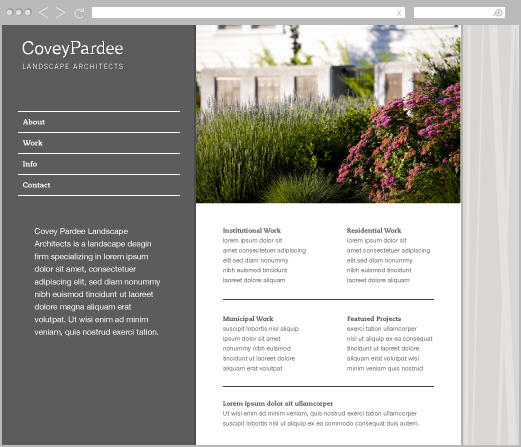Click 'nibh euismod tincidunt' under Institutional Work
Viewport: 521px width, 447px height.
pyautogui.click(x=255, y=270)
